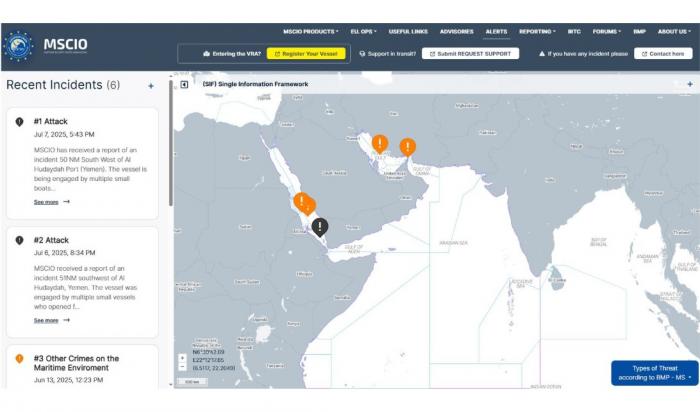This screenshot has width=700, height=412.
Task: Expand the FORUMS dropdown menu
Action: [607, 32]
